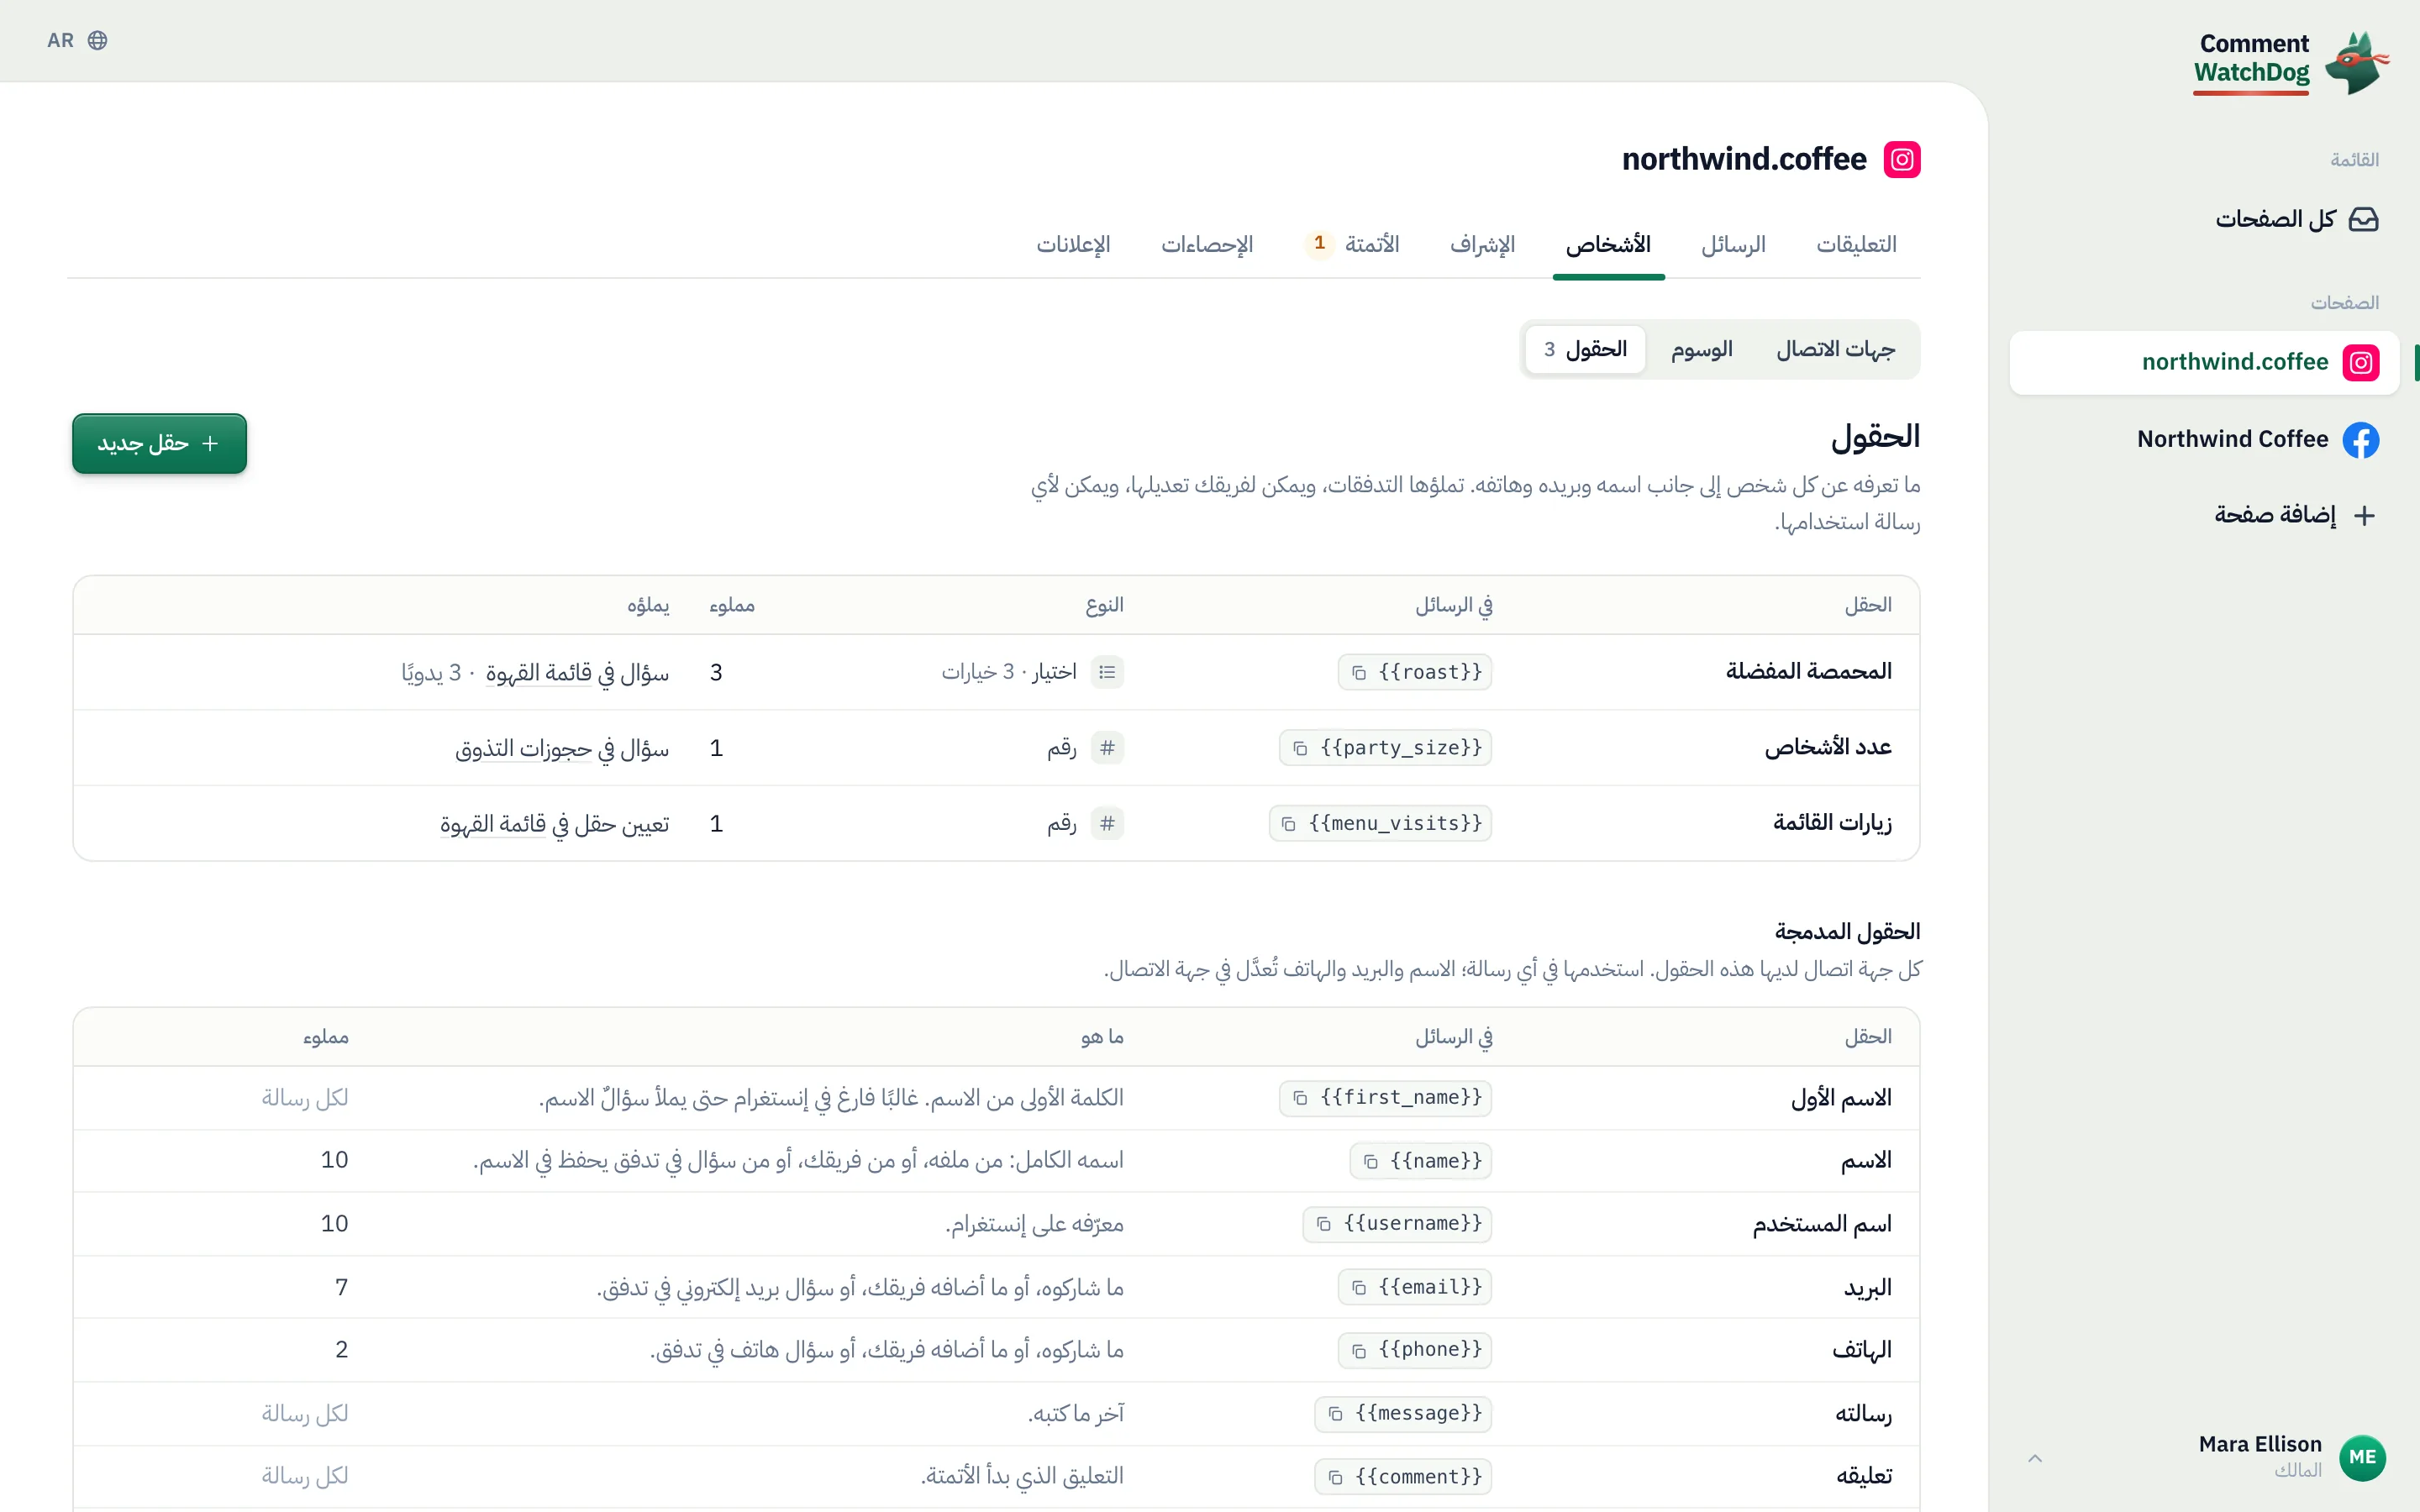Open the الإعلانات tab
This screenshot has width=2420, height=1512.
click(x=1073, y=245)
